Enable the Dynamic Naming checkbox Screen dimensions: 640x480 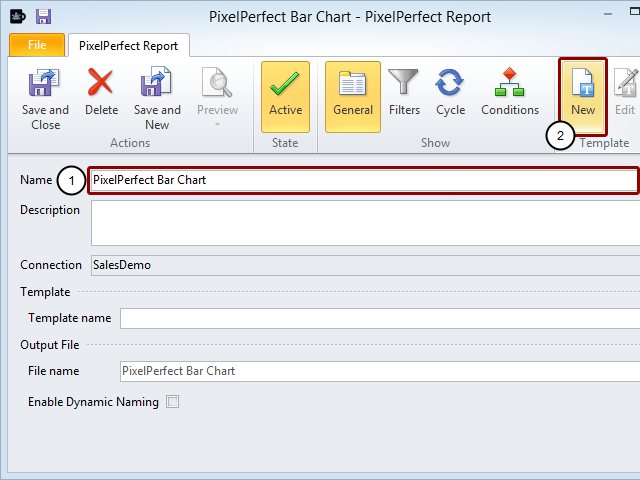[x=172, y=402]
